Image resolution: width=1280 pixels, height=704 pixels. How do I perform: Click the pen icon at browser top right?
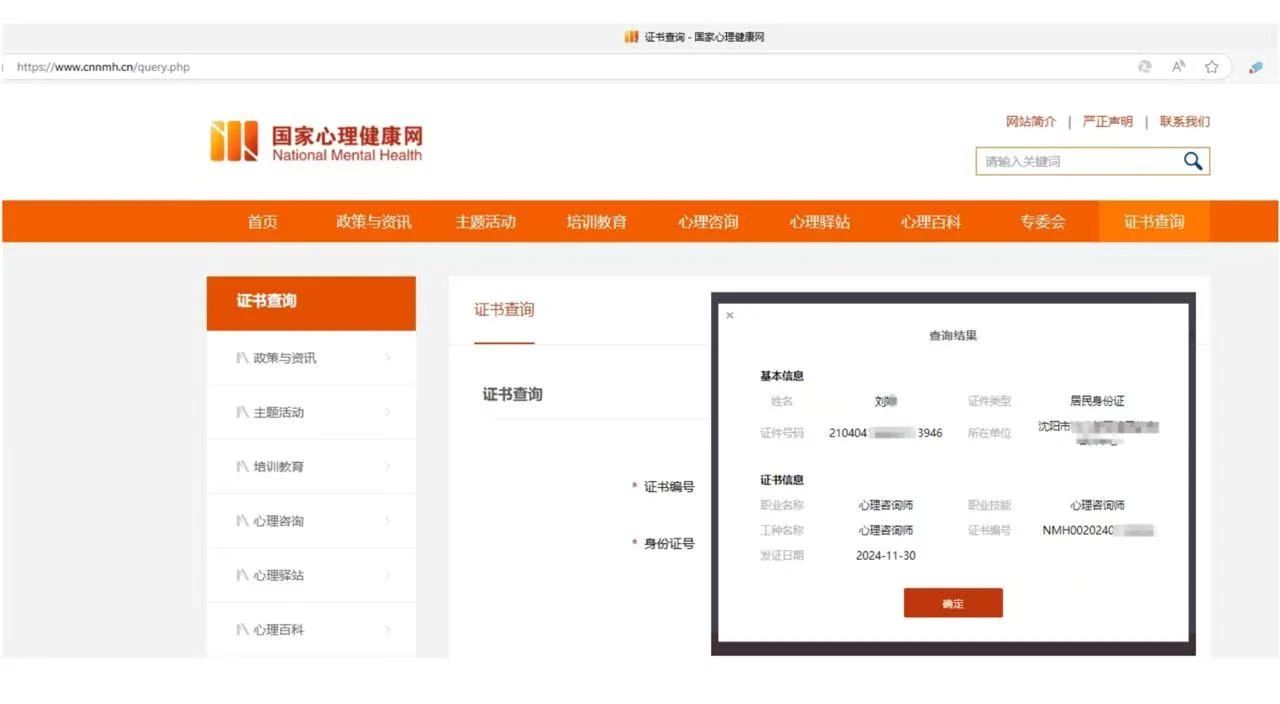(1255, 67)
